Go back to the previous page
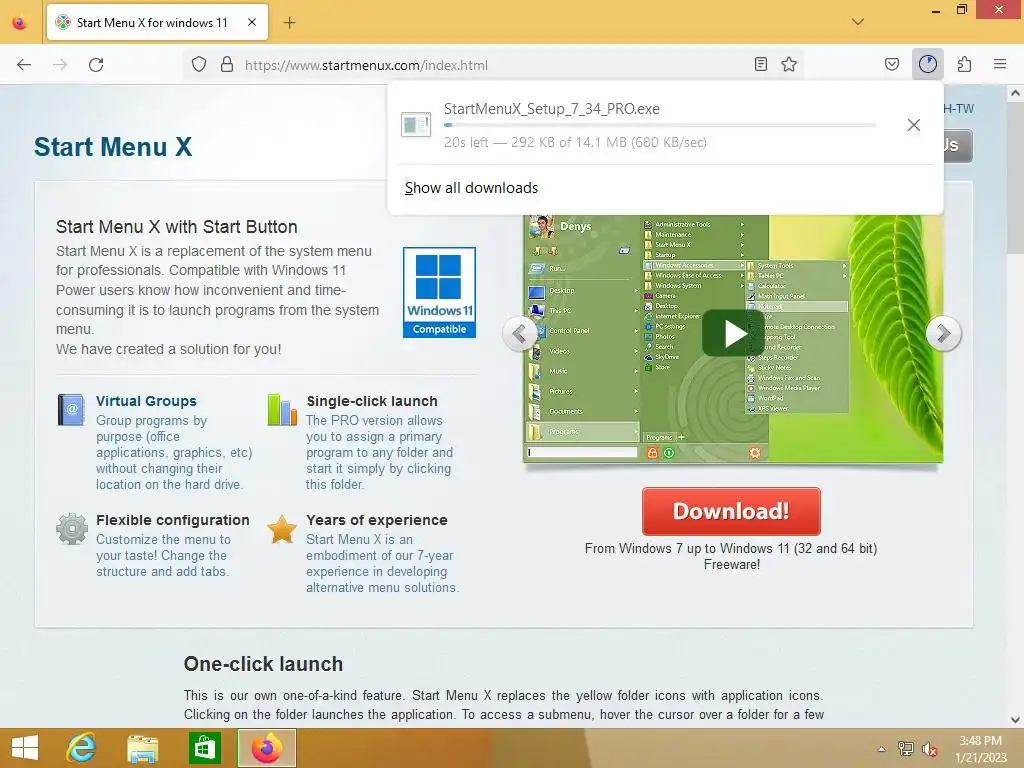 coord(24,65)
